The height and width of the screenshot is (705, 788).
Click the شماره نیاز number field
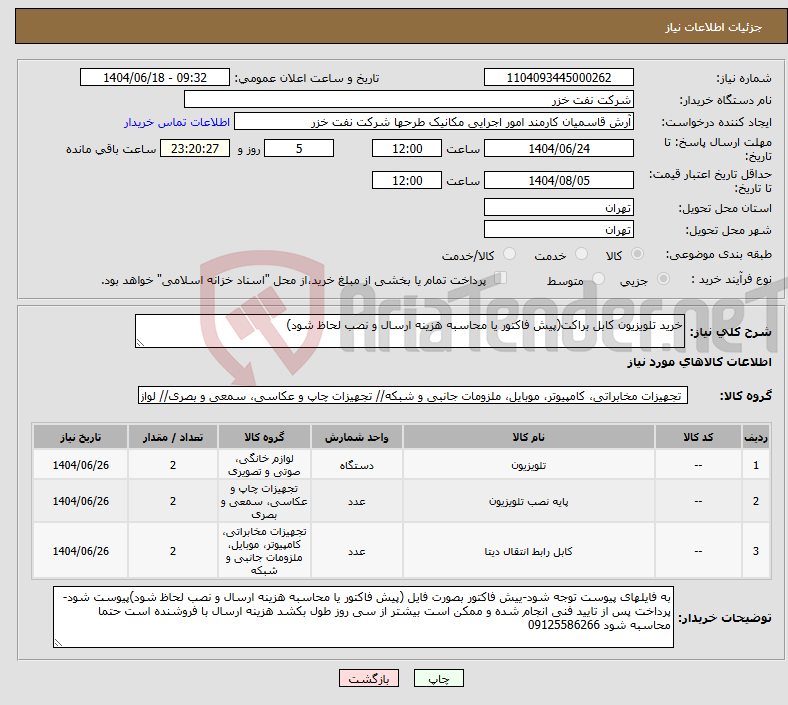pyautogui.click(x=558, y=78)
